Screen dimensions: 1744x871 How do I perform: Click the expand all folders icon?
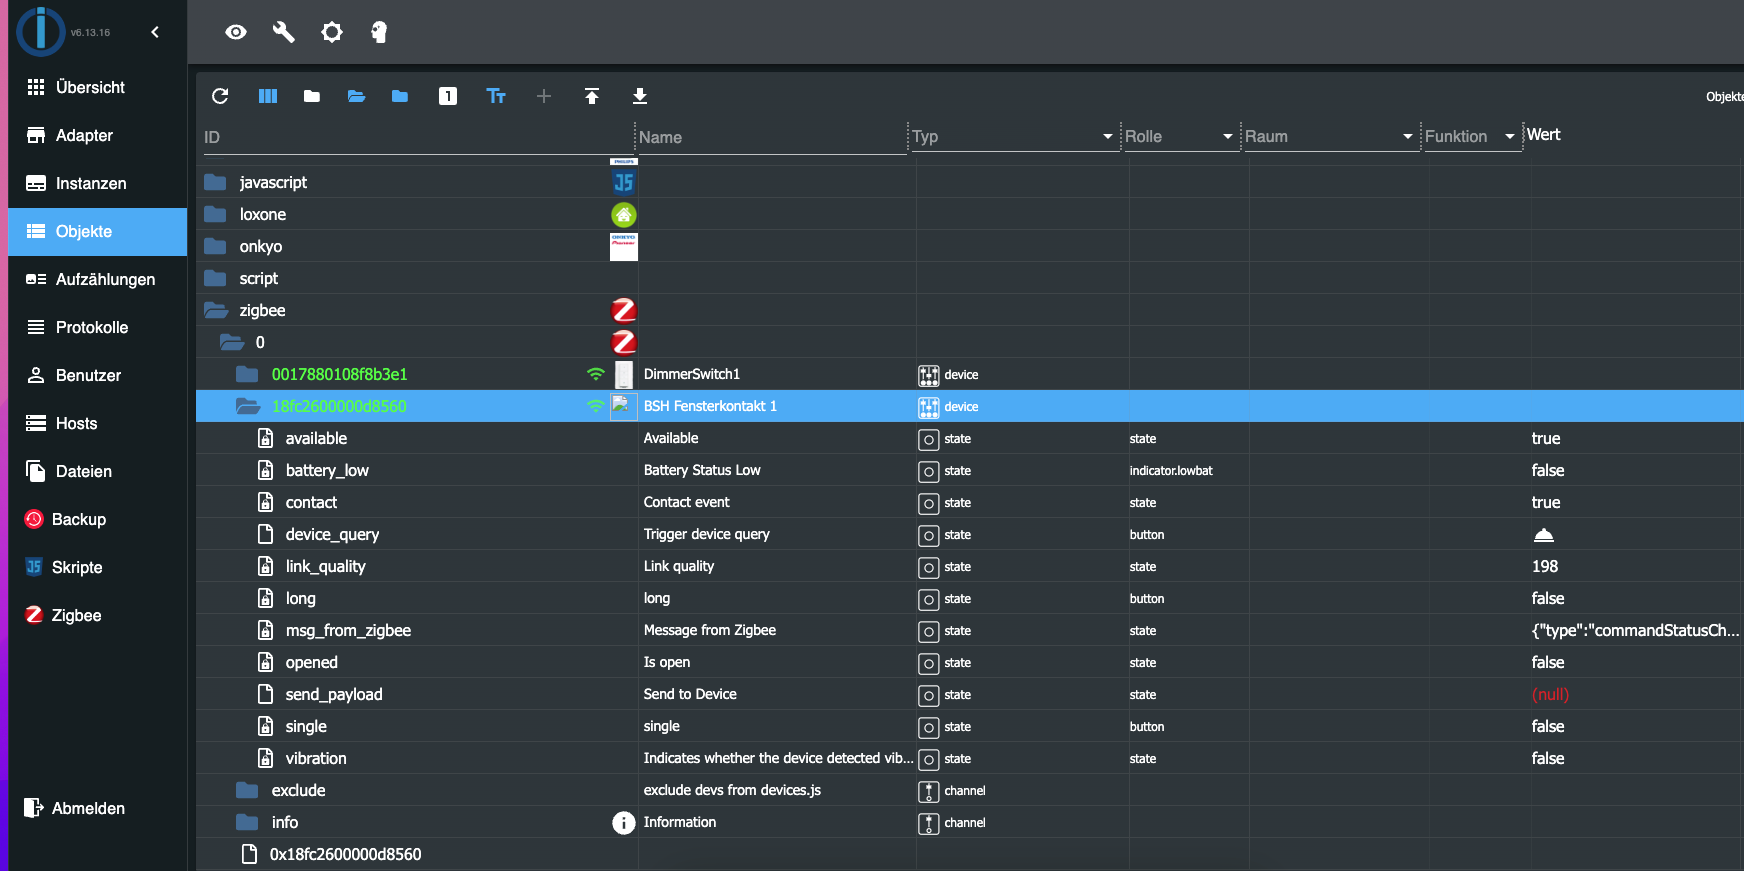point(356,96)
